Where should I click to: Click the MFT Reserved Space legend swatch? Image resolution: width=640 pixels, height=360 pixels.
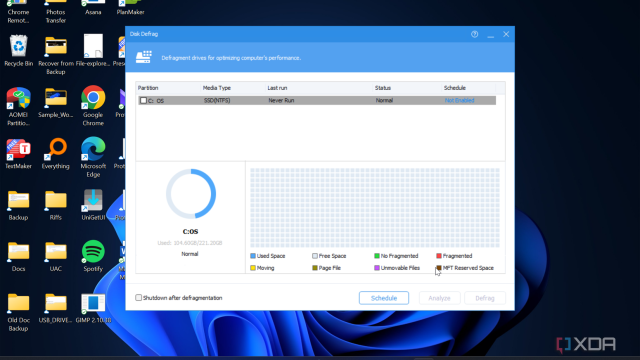point(439,268)
